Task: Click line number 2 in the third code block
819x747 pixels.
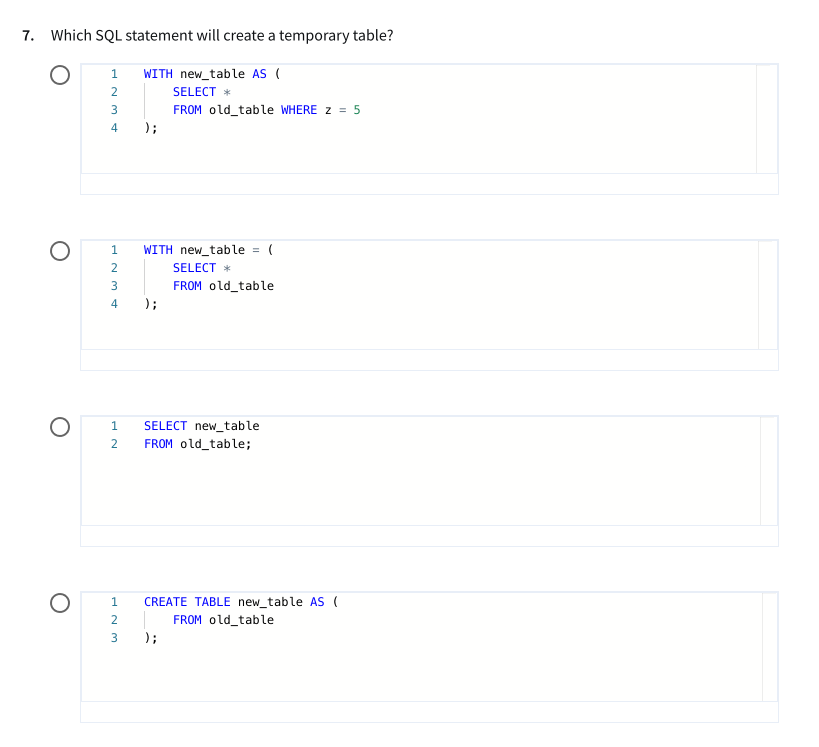Action: tap(114, 444)
